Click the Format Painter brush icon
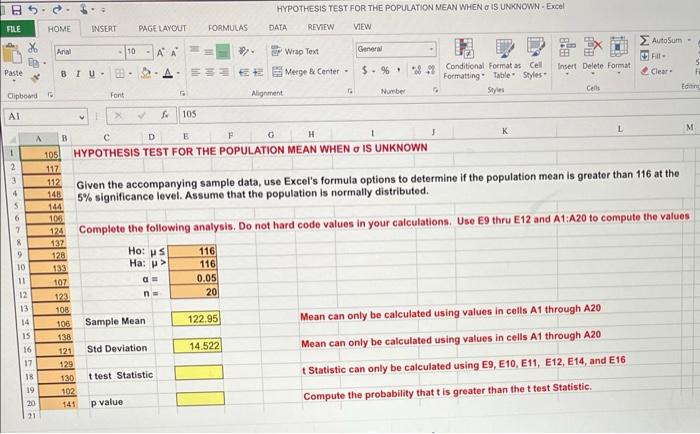This screenshot has height=434, width=700. point(34,78)
